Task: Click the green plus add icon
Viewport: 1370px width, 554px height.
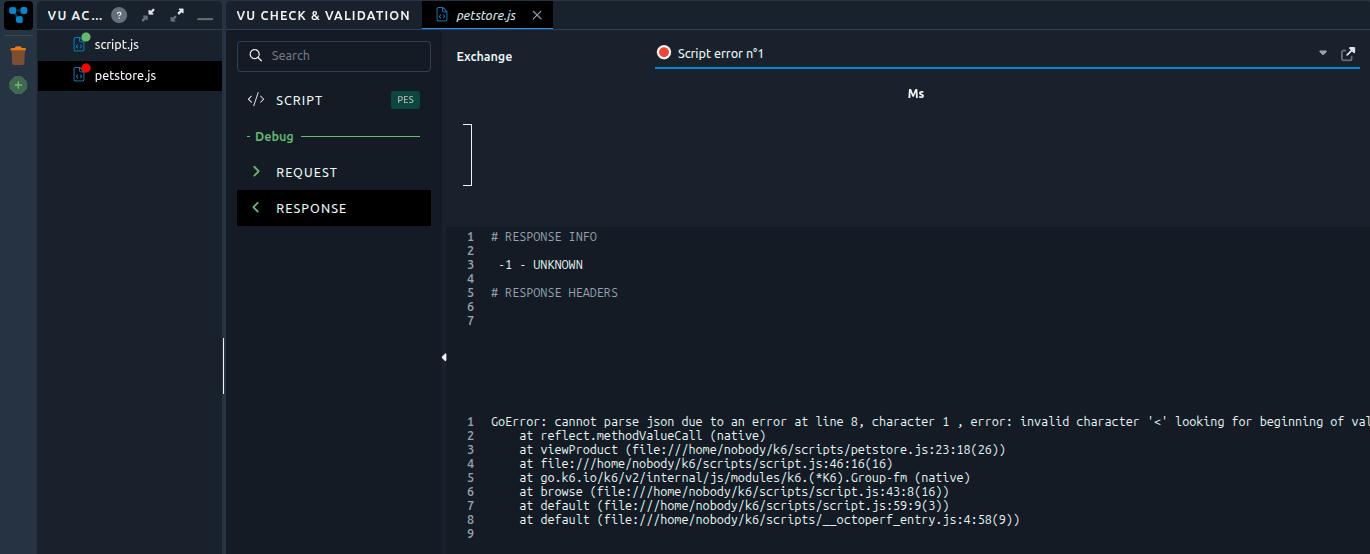Action: point(18,86)
